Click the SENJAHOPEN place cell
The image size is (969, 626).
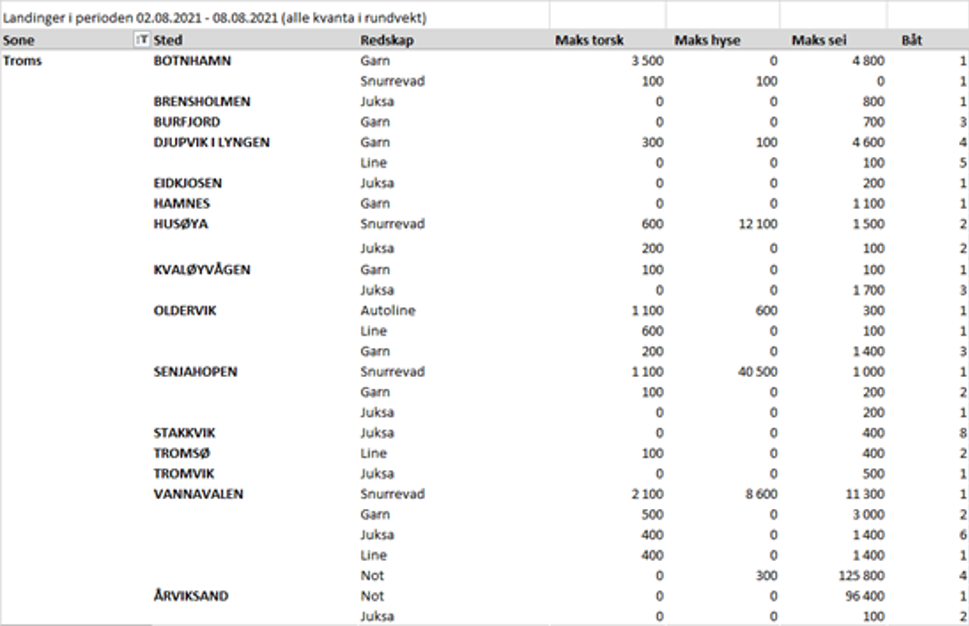[196, 372]
